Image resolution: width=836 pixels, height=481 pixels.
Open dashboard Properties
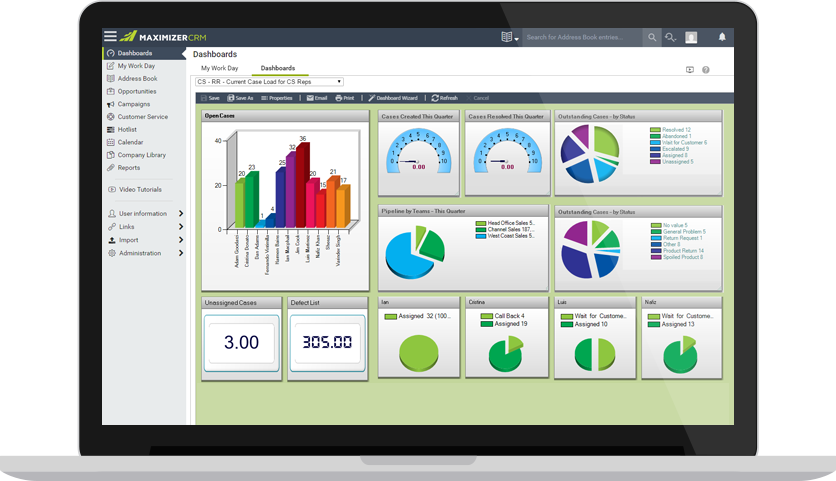[277, 98]
